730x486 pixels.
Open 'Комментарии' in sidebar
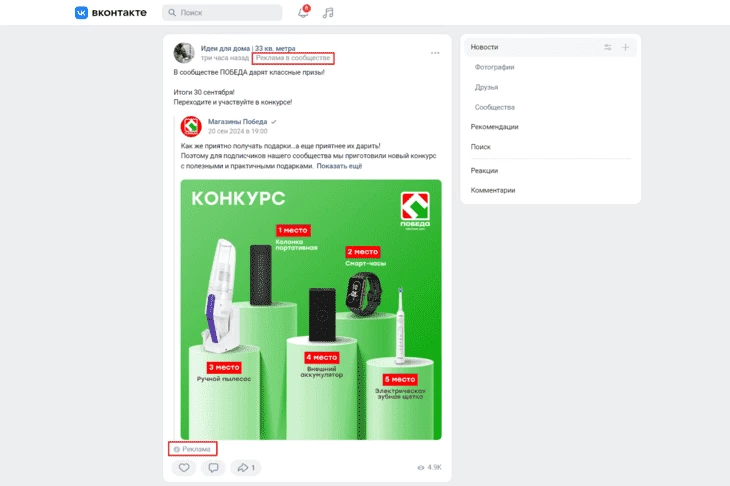[493, 190]
